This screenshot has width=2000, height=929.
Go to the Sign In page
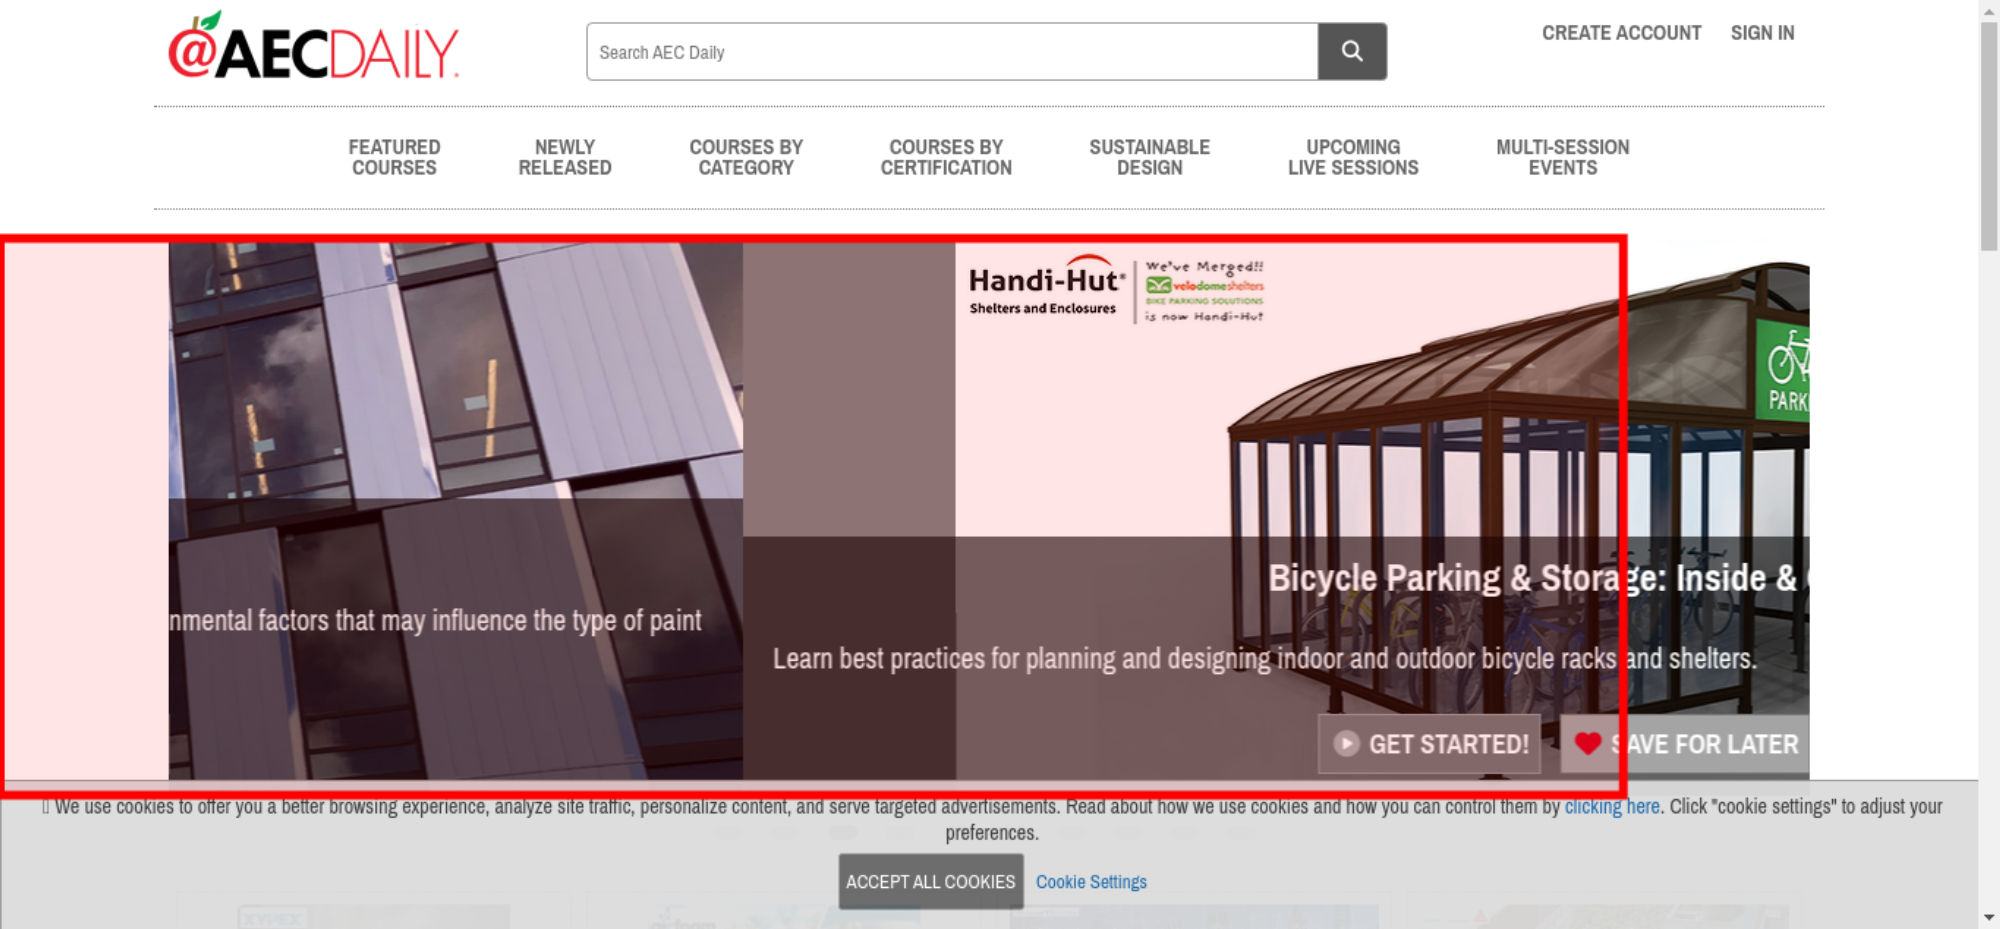(1762, 33)
